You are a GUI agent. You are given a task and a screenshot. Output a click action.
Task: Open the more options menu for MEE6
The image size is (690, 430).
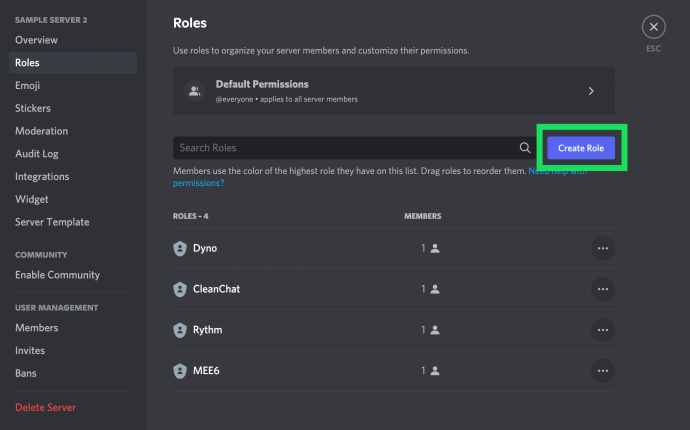602,370
